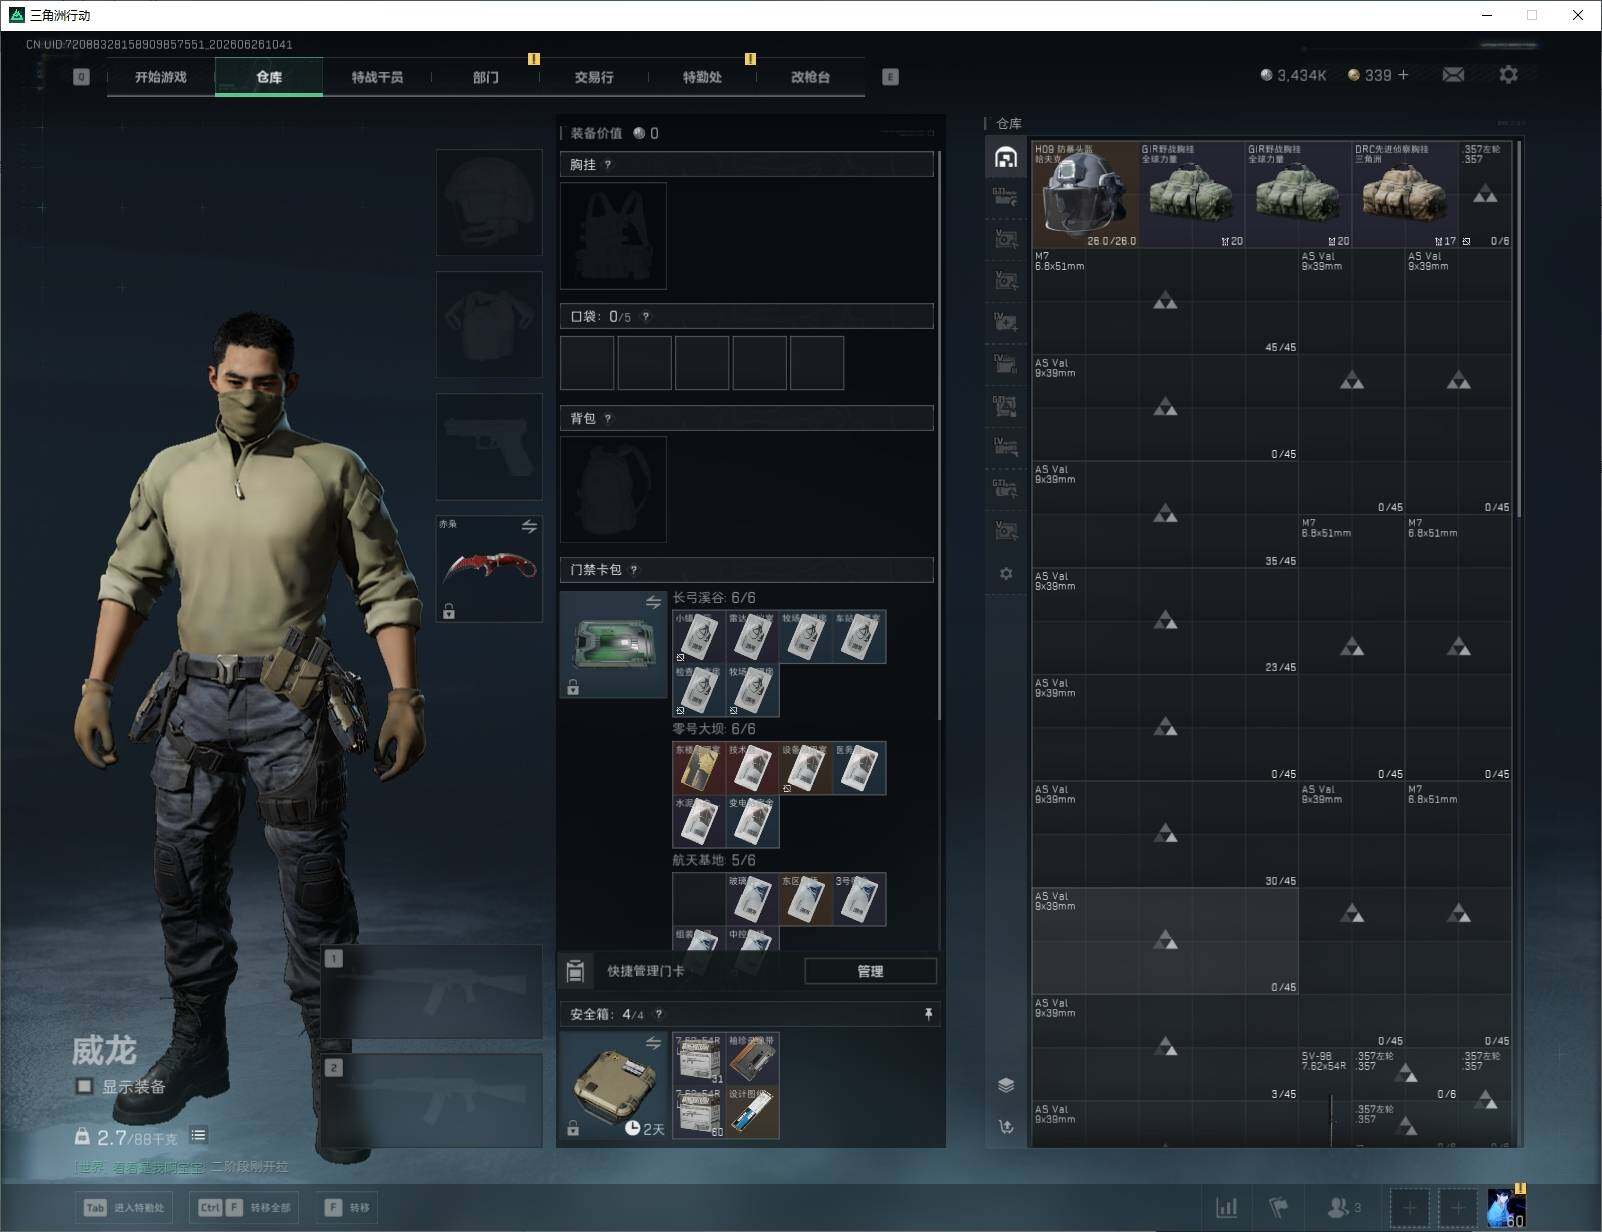Select the AS Val showing 35/45
The image size is (1602, 1232).
coord(1165,514)
